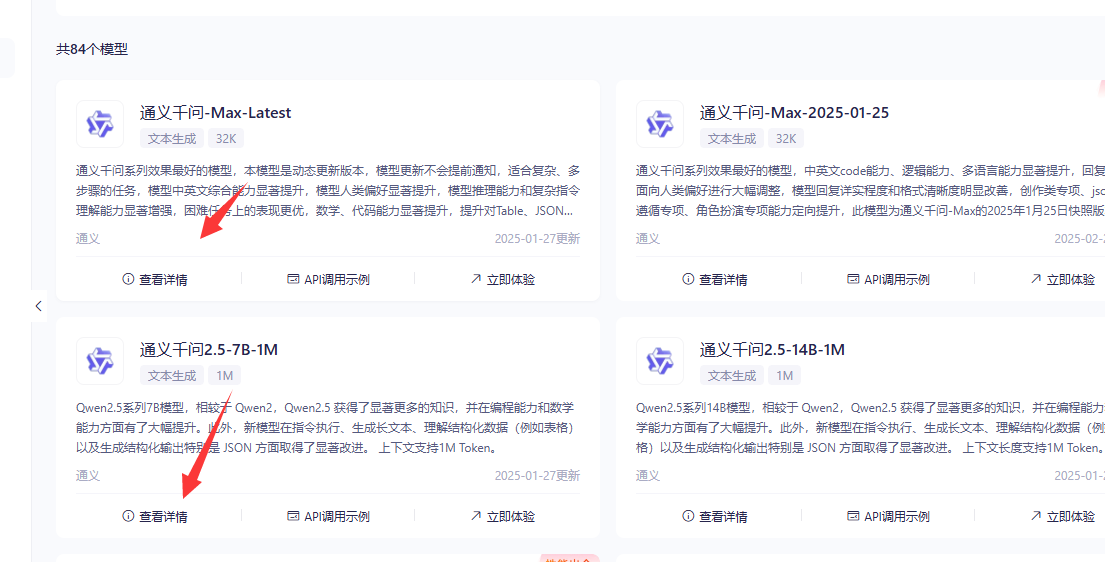Click the info icon on 通义千问2.5-7B-1M card
Screen dimensions: 1105x562
coord(128,516)
